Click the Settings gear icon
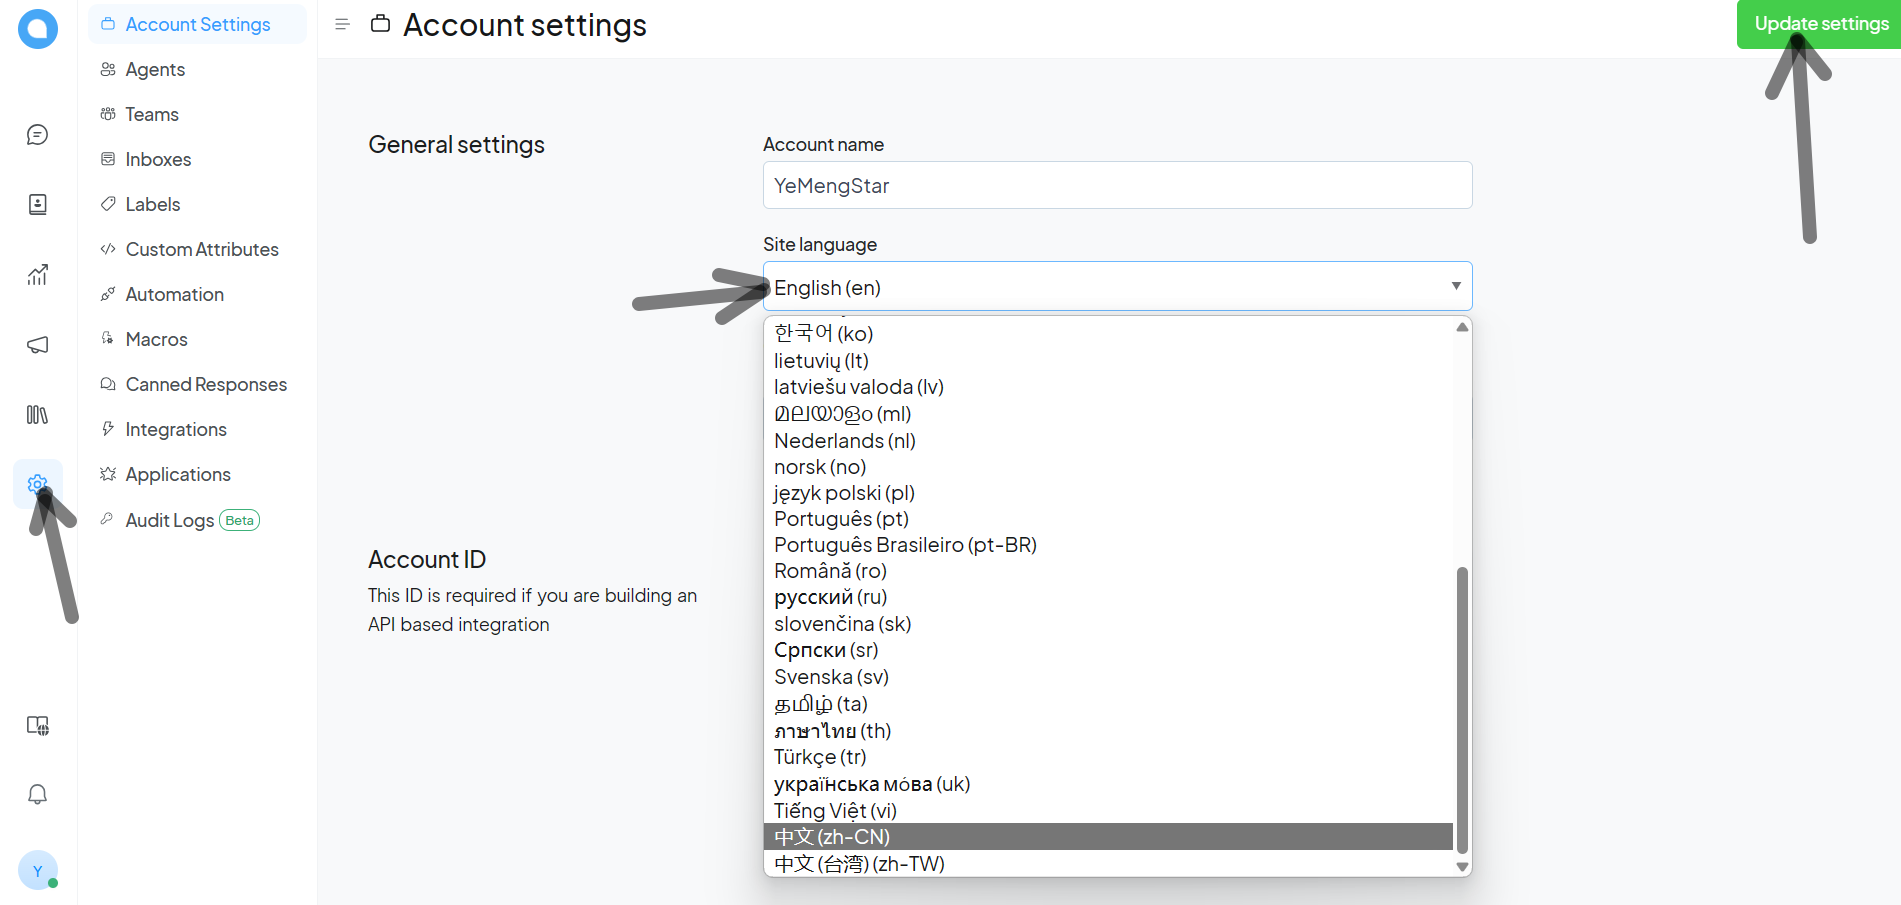 [37, 484]
